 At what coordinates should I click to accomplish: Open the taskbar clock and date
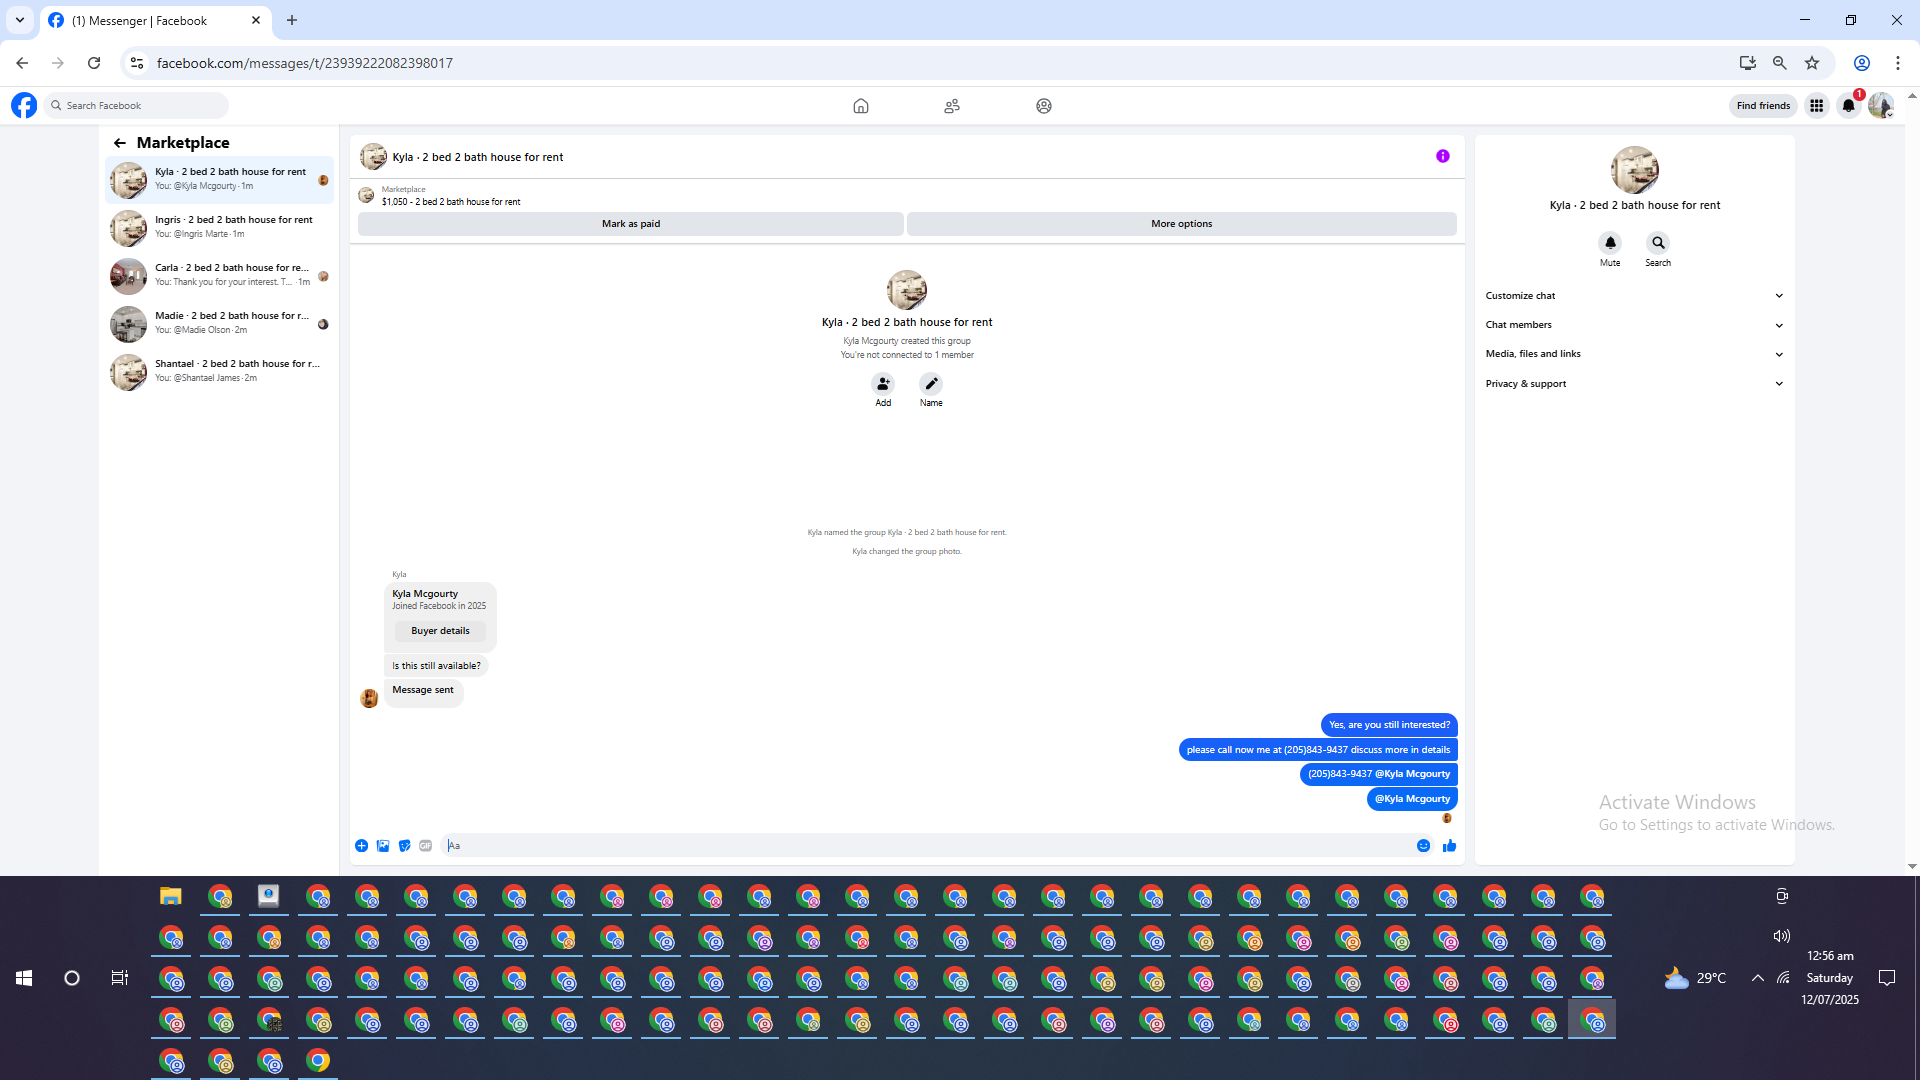click(1830, 978)
